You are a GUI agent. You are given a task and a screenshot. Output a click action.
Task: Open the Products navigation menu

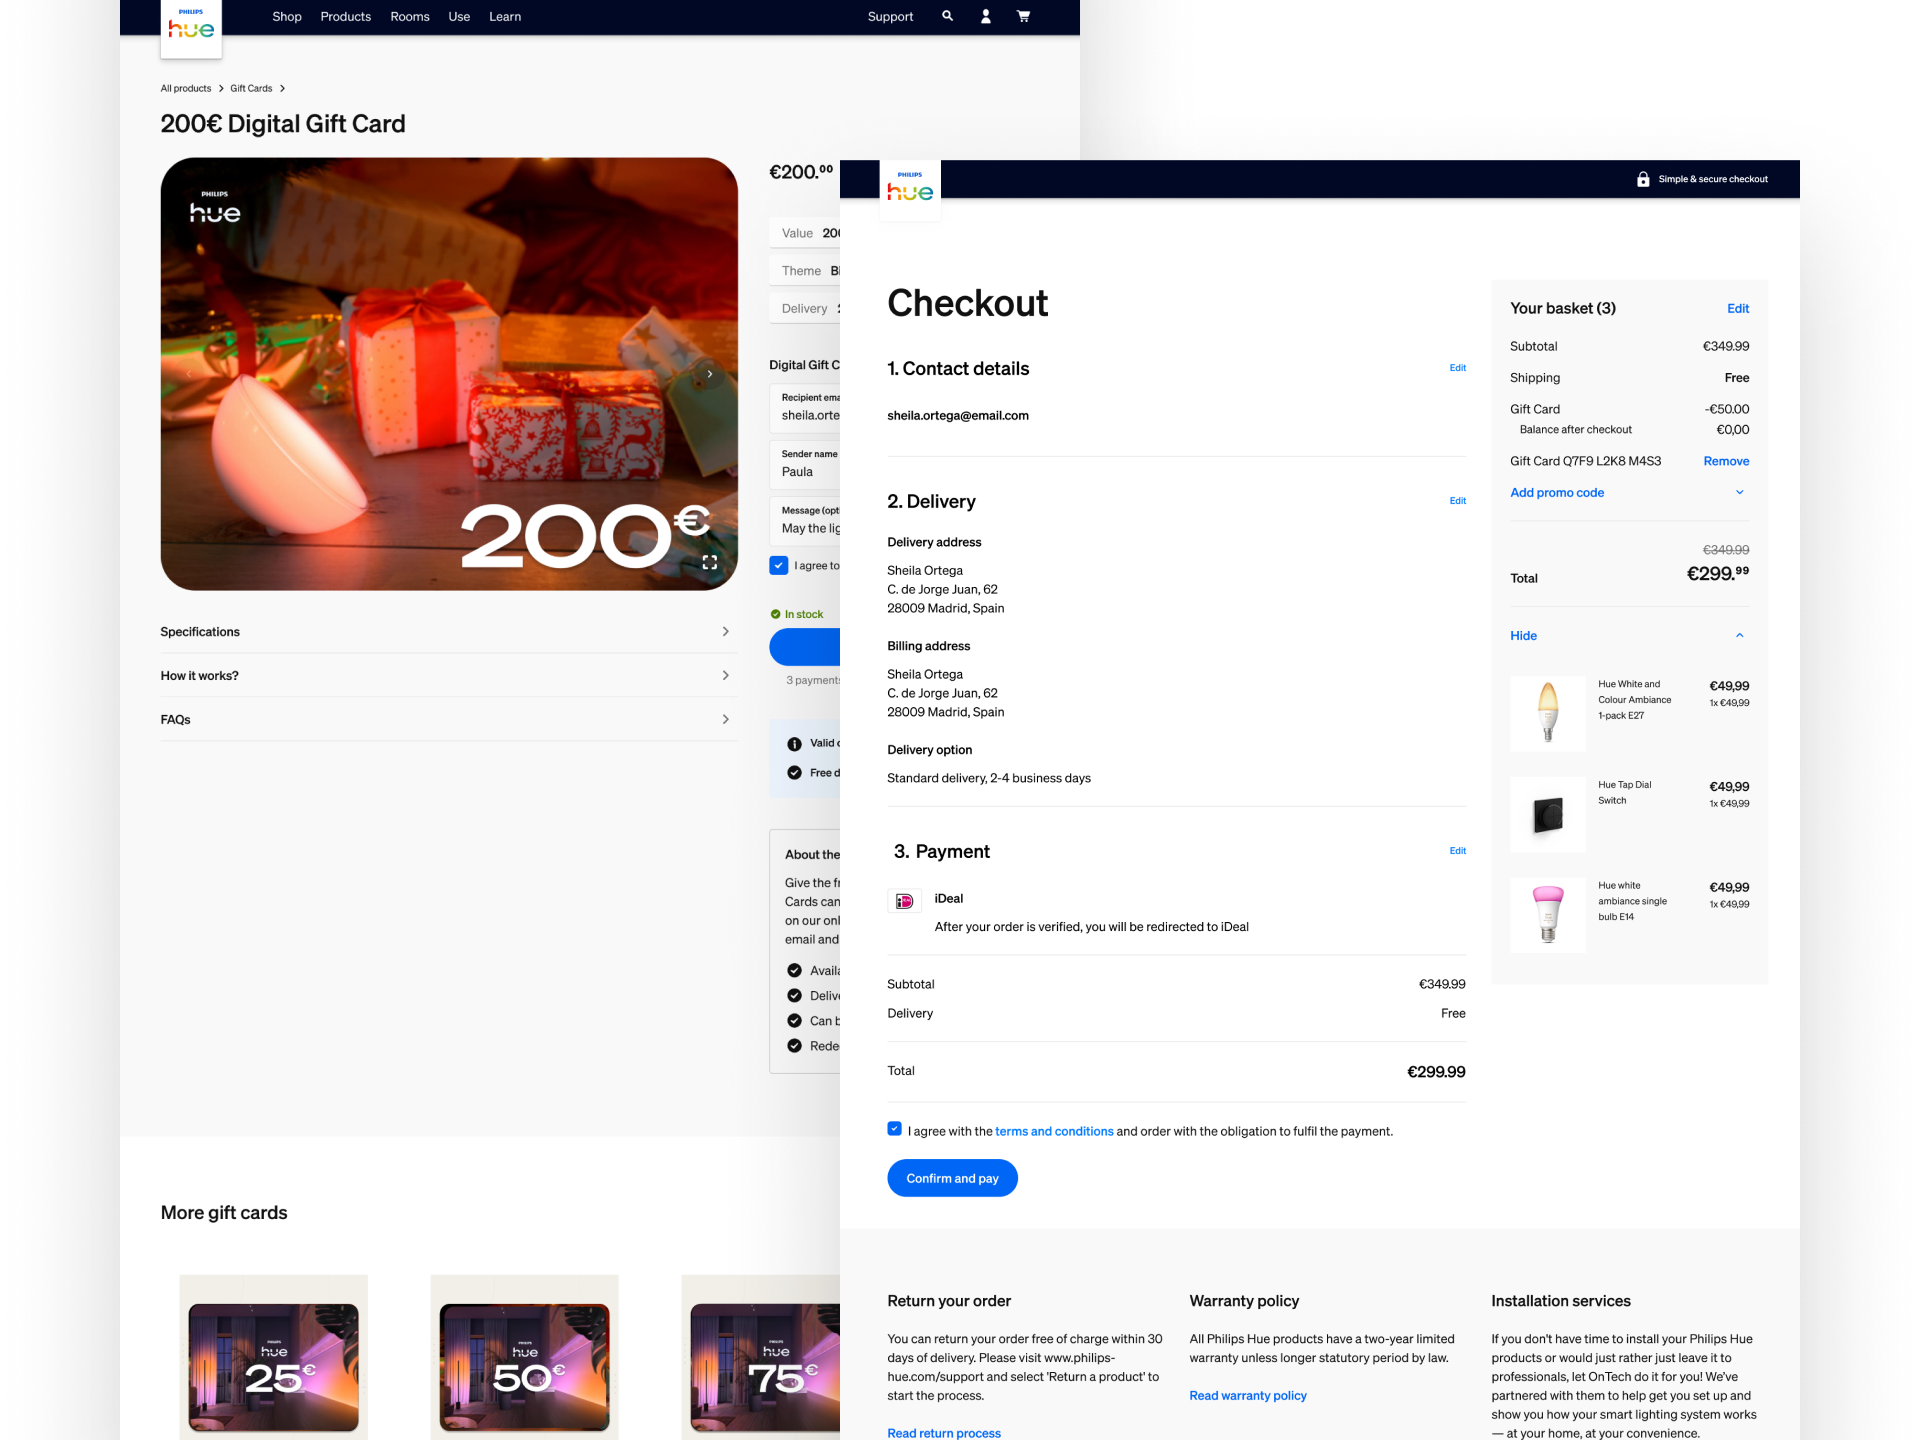click(x=345, y=16)
